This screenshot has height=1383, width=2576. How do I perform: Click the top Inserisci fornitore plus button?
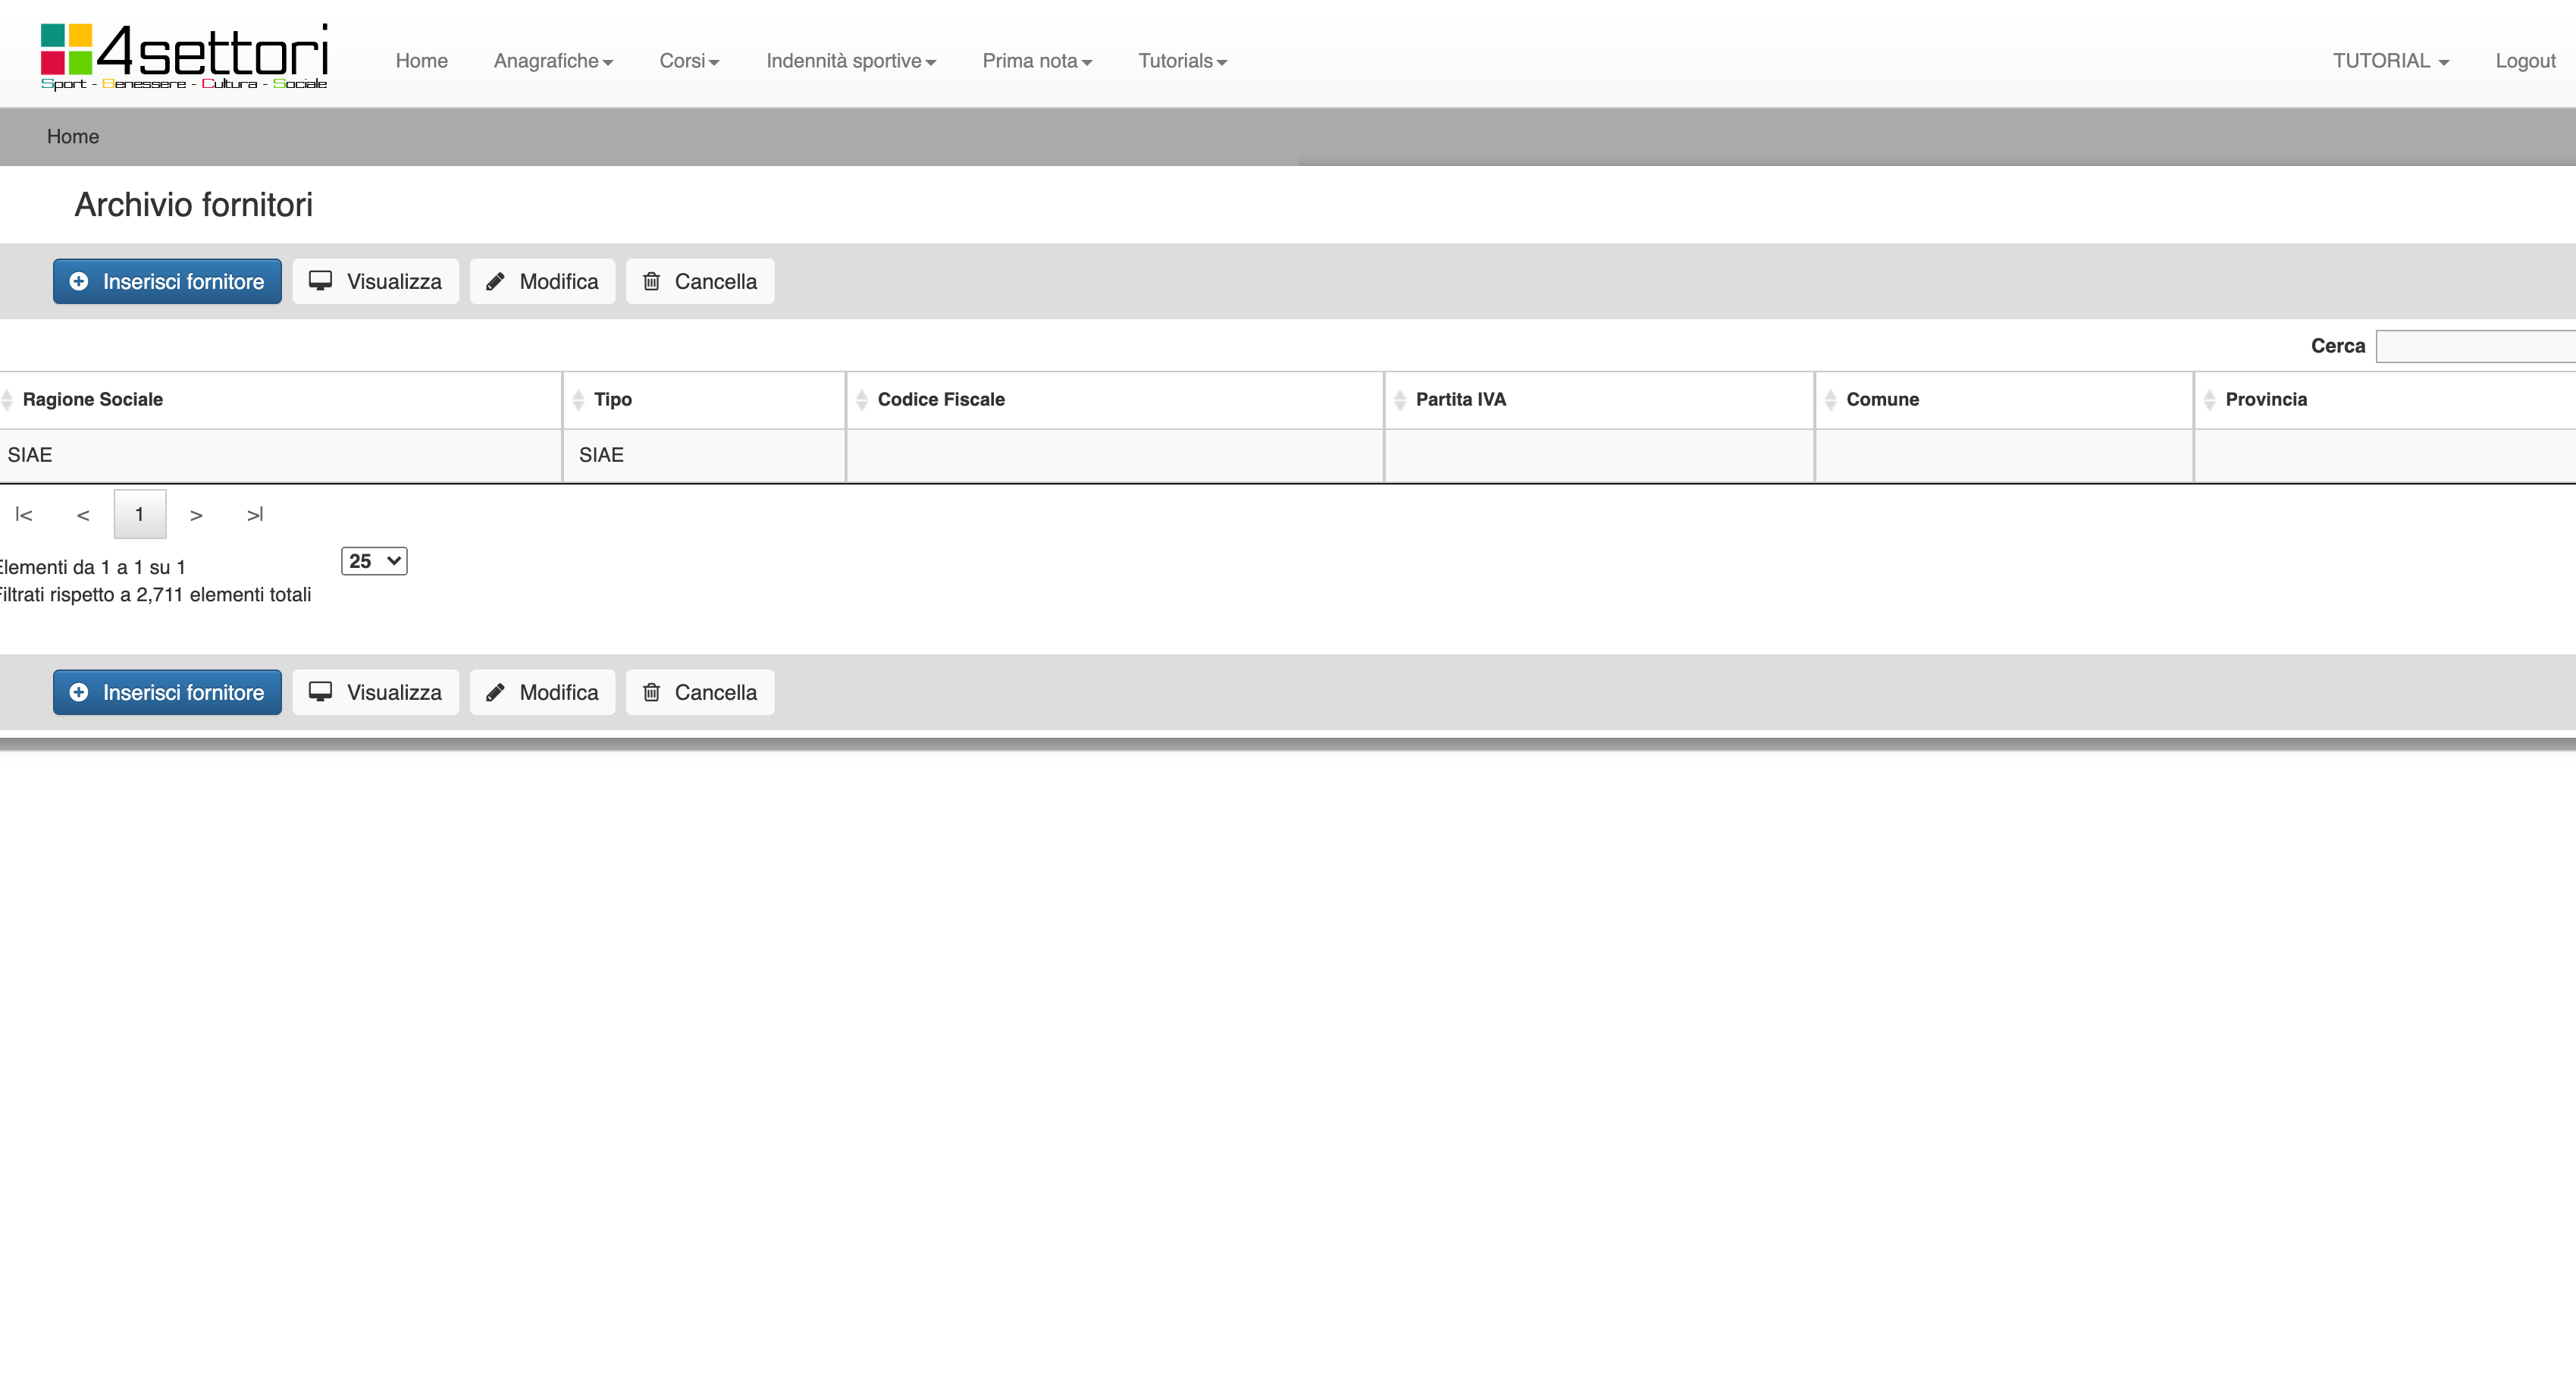pyautogui.click(x=167, y=281)
